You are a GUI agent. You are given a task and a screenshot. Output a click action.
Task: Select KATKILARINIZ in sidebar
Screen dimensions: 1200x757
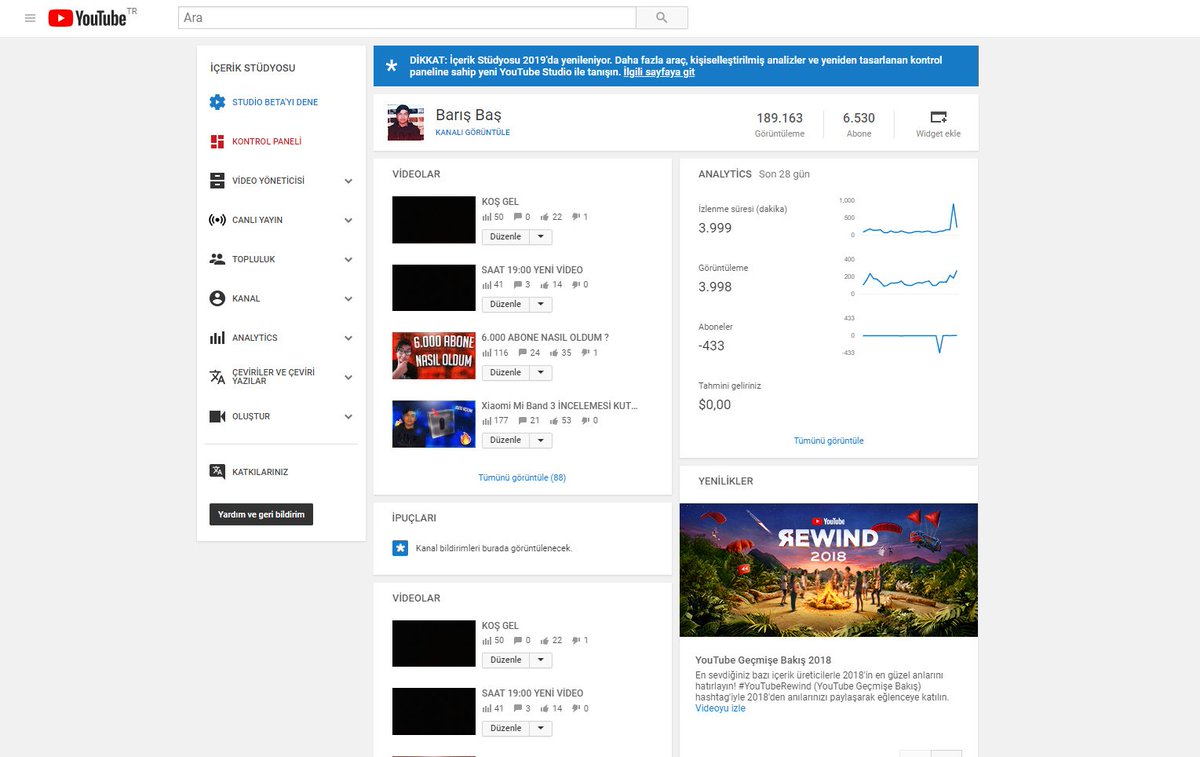pyautogui.click(x=260, y=471)
